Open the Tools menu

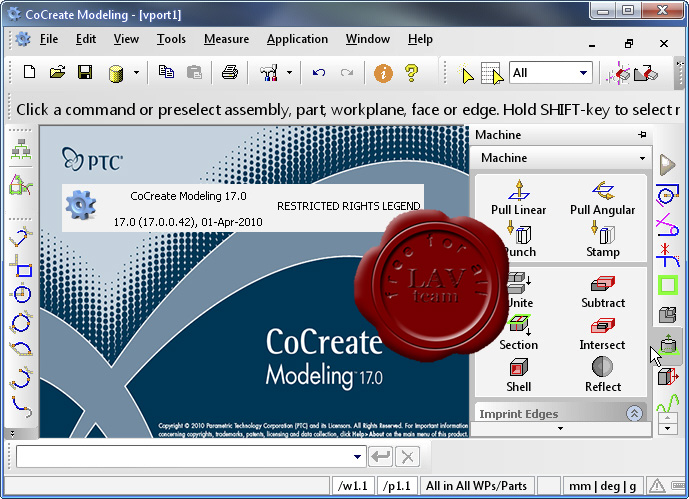tap(171, 39)
